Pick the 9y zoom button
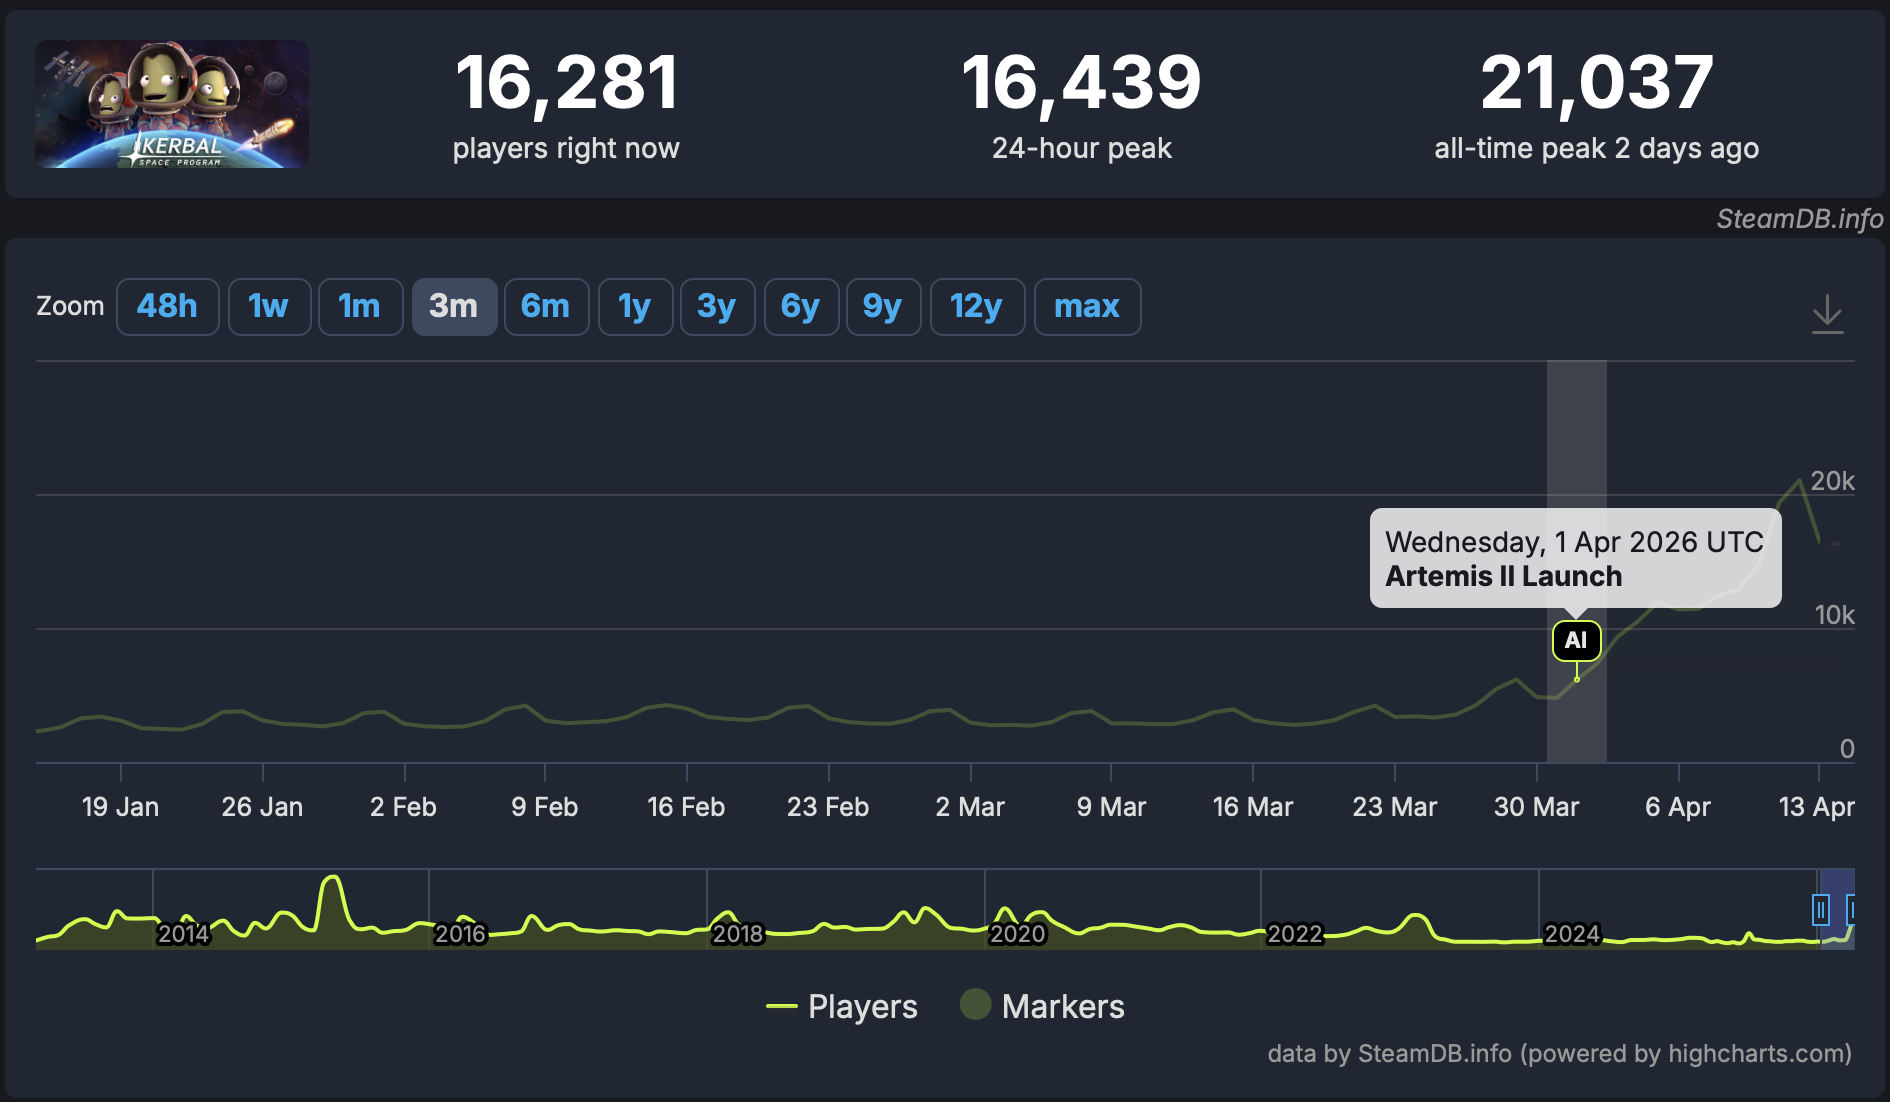The height and width of the screenshot is (1102, 1890). point(883,306)
